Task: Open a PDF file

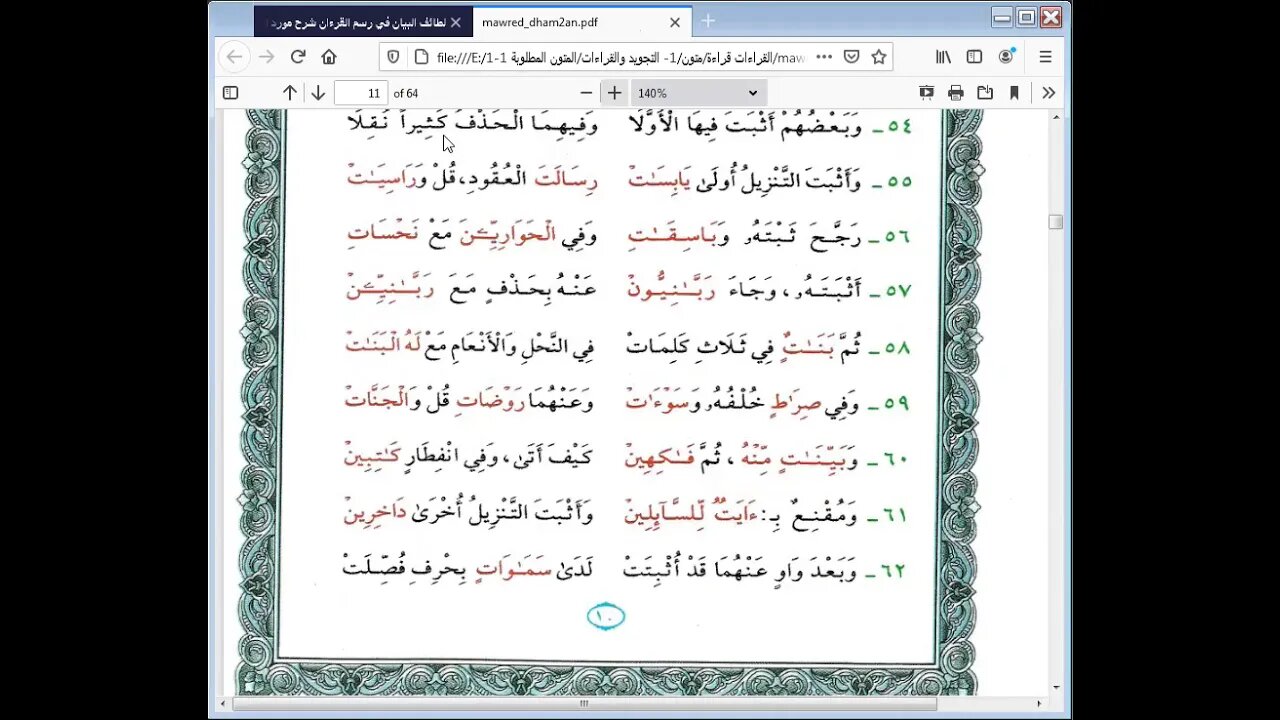Action: click(985, 93)
